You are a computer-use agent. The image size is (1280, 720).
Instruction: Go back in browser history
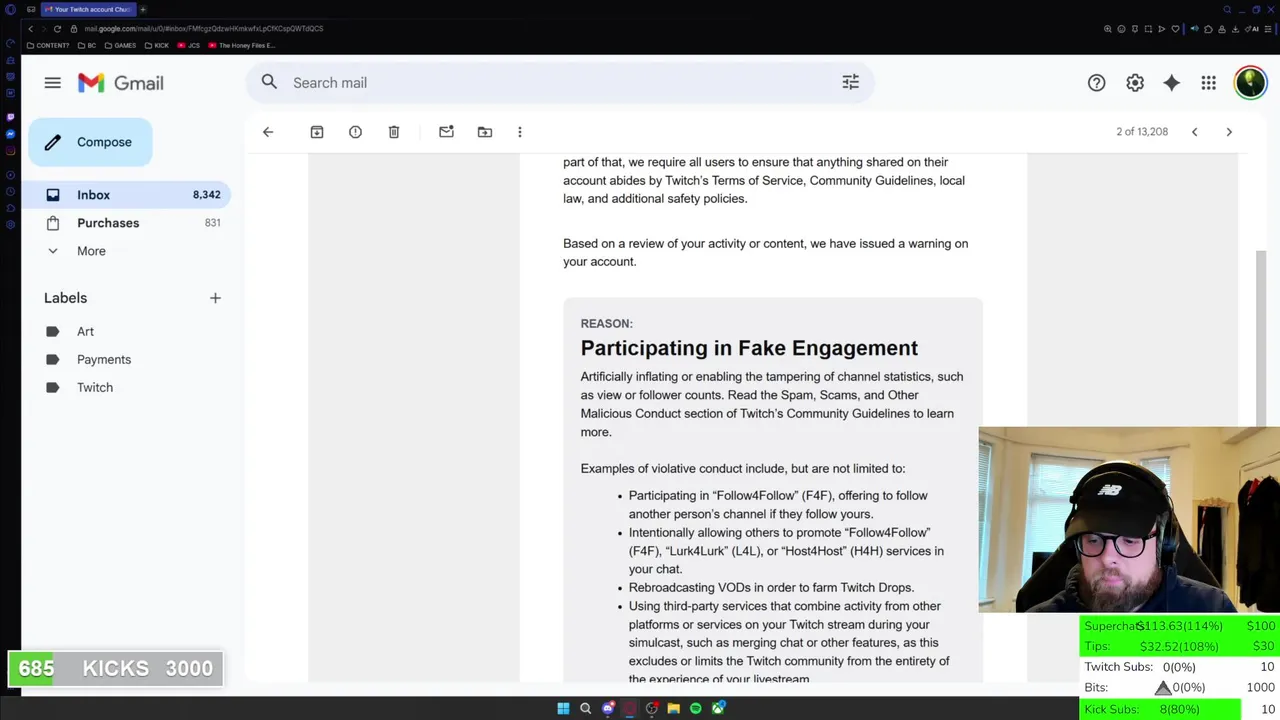click(x=30, y=29)
